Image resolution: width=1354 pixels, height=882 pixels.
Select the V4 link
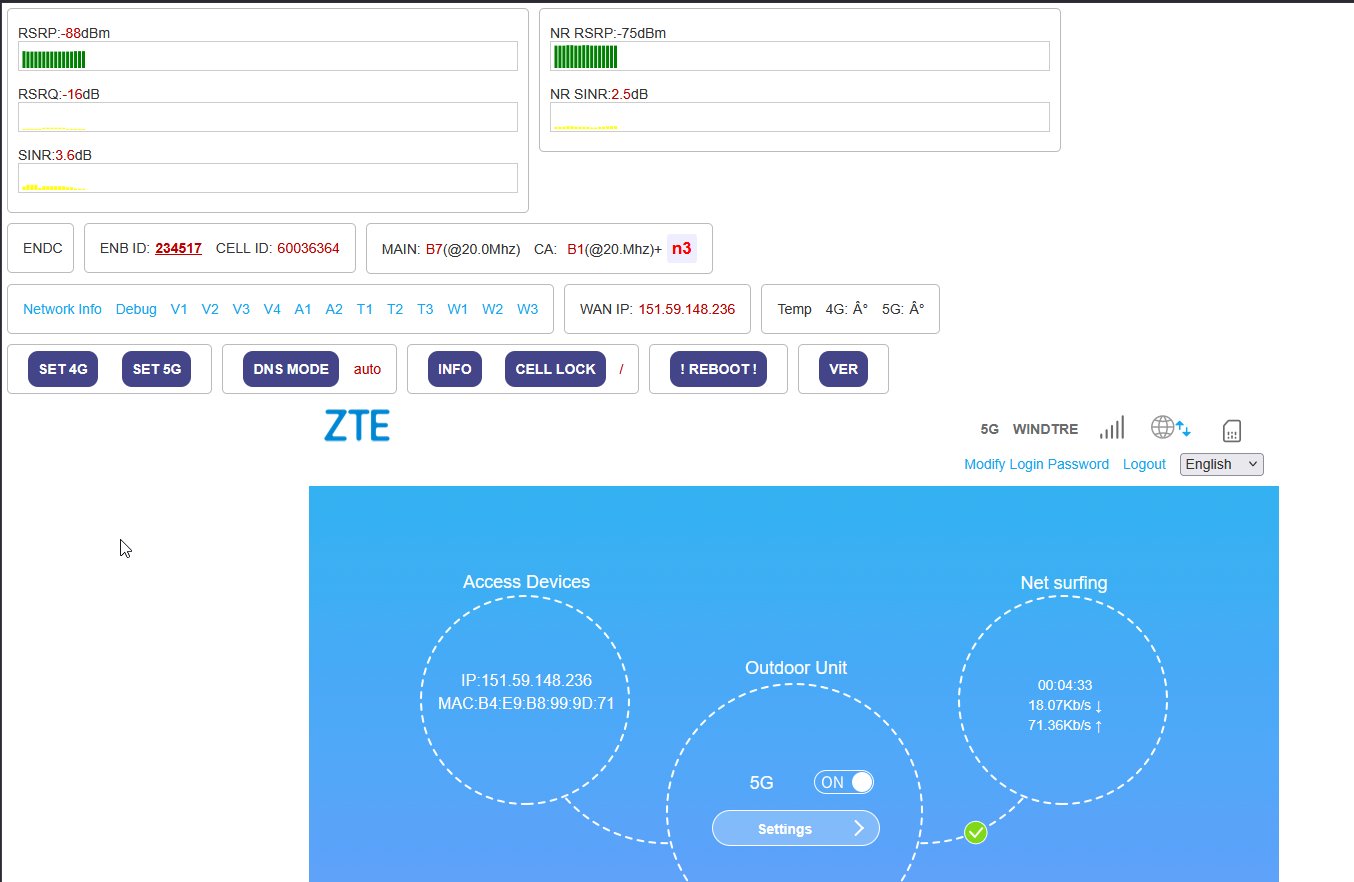[272, 309]
